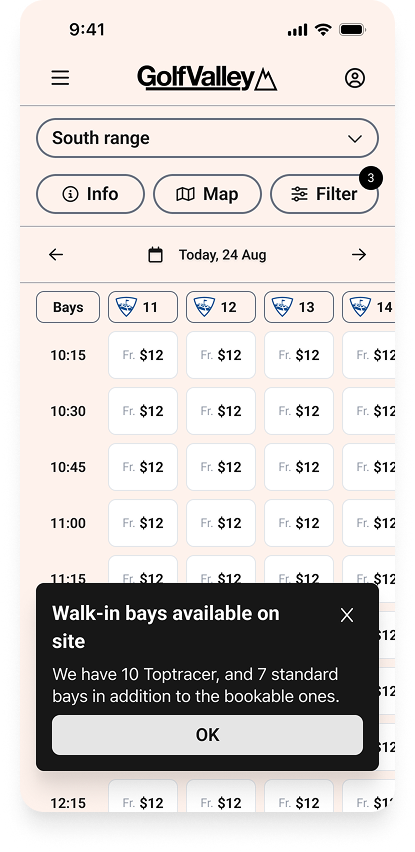
Task: Go to next day with right arrow
Action: pos(359,254)
